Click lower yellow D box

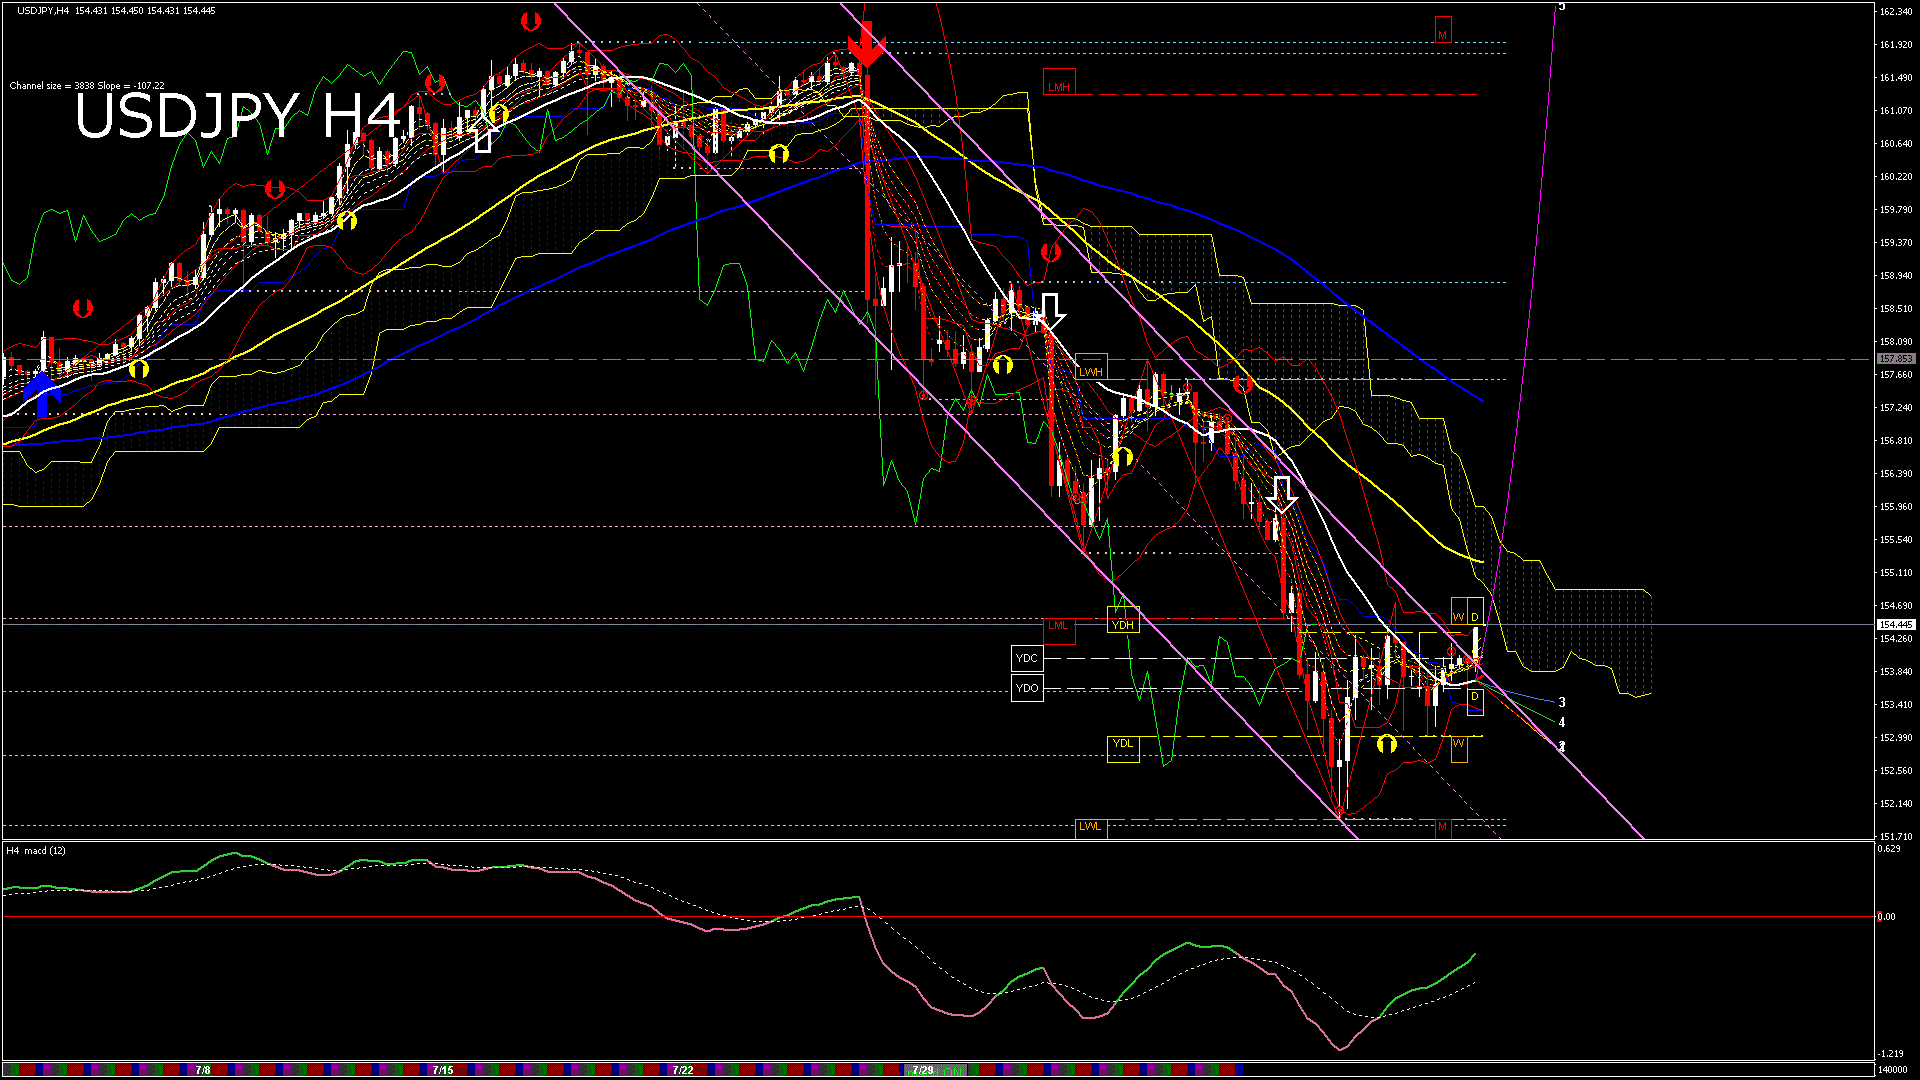[1475, 702]
